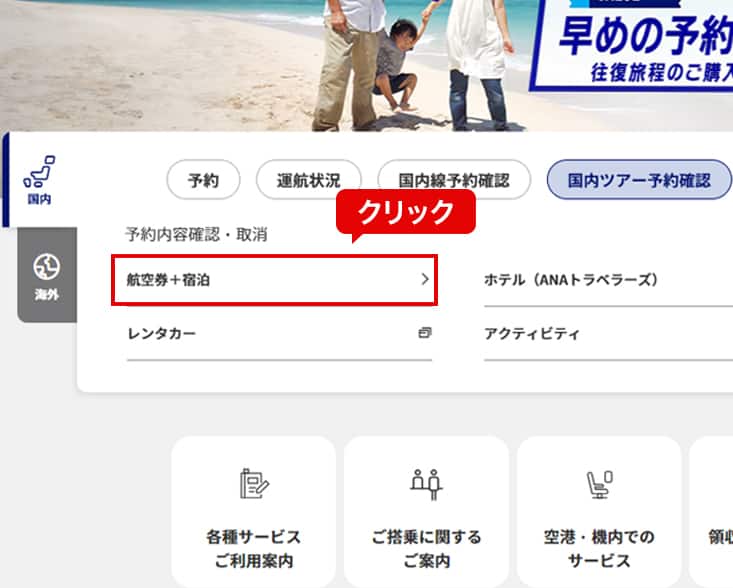Open the ホテル(ANAトラベラーズ) link
This screenshot has width=733, height=588.
(608, 280)
